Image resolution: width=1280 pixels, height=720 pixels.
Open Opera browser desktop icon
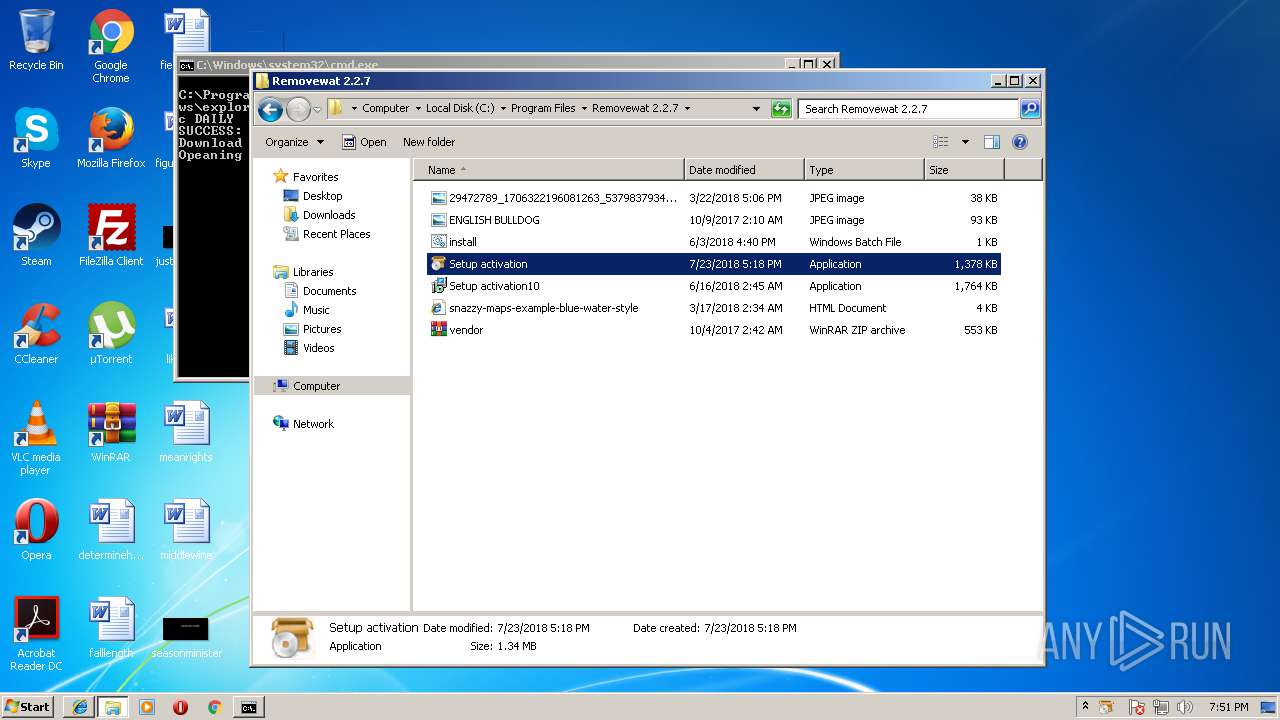pos(36,530)
